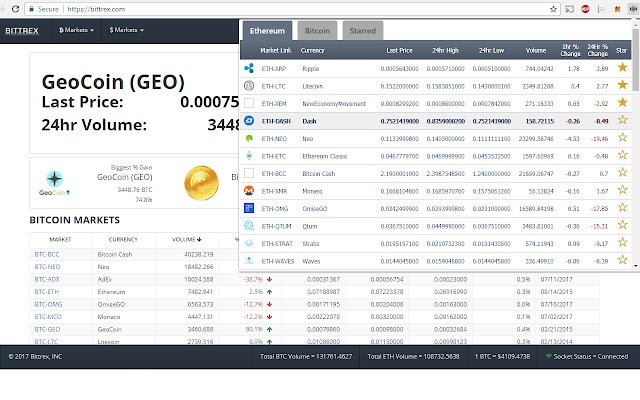
Task: Click the Dash coin icon
Action: [x=249, y=120]
